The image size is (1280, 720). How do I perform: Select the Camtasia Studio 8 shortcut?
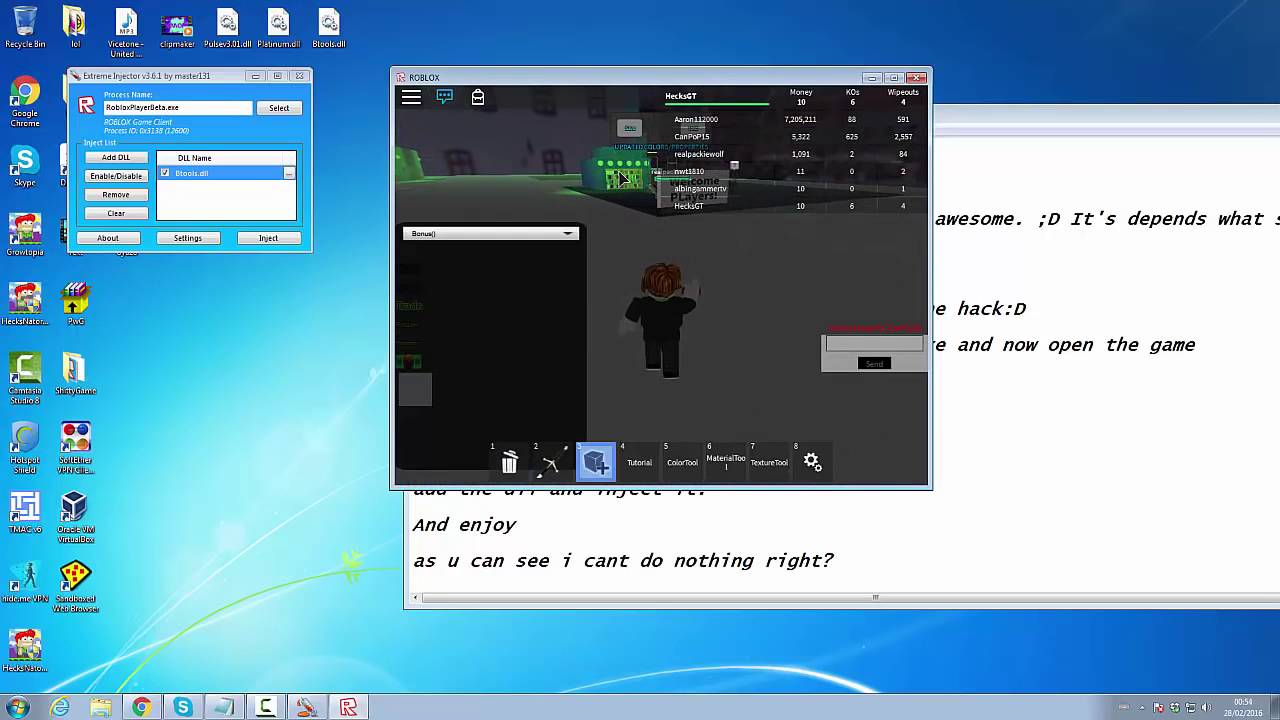click(x=25, y=378)
